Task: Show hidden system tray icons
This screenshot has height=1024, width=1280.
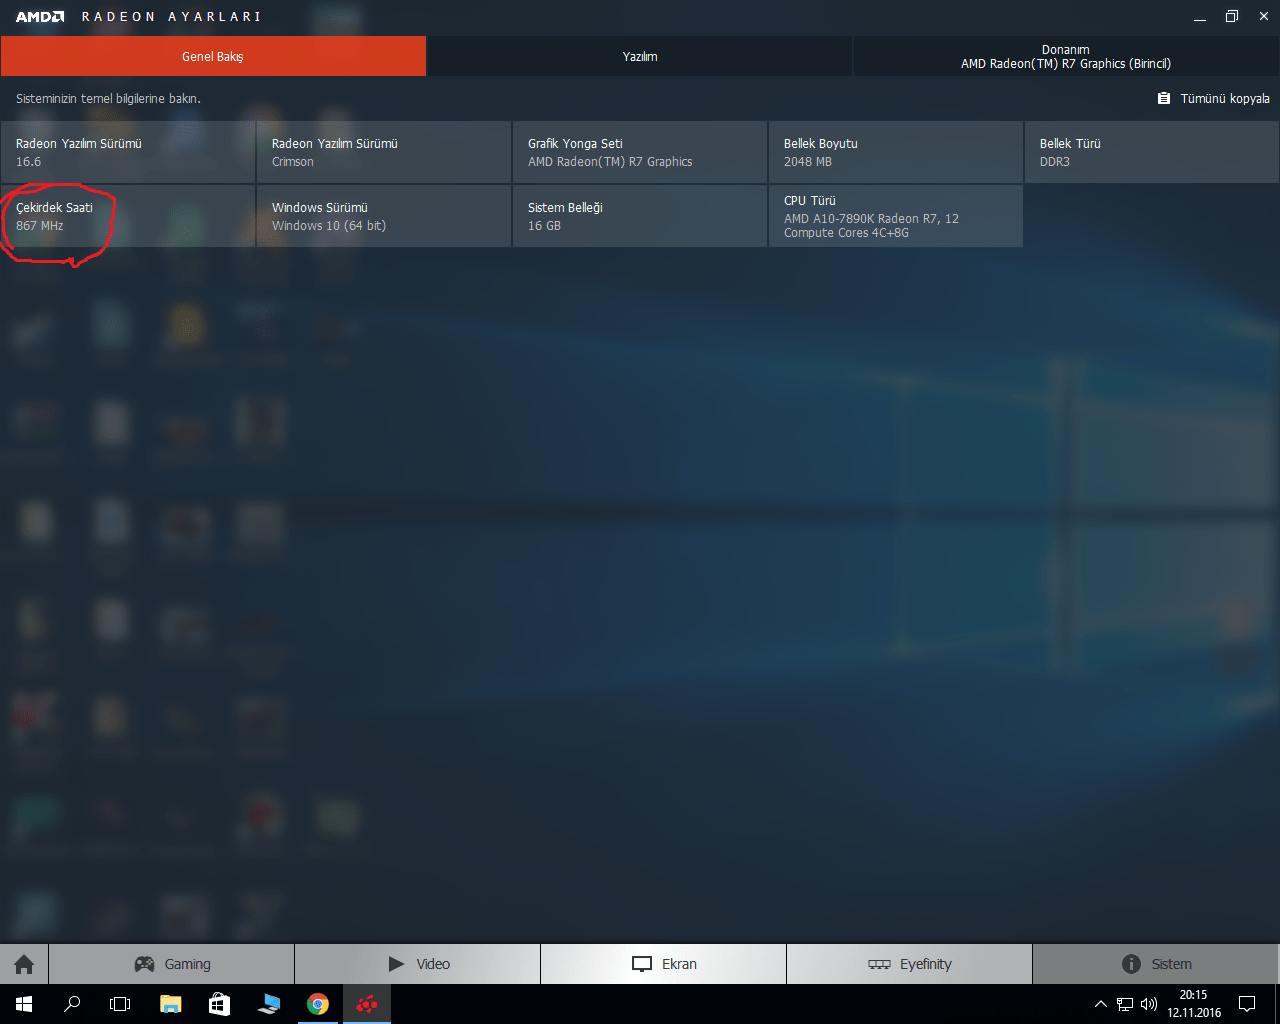Action: point(1101,1004)
